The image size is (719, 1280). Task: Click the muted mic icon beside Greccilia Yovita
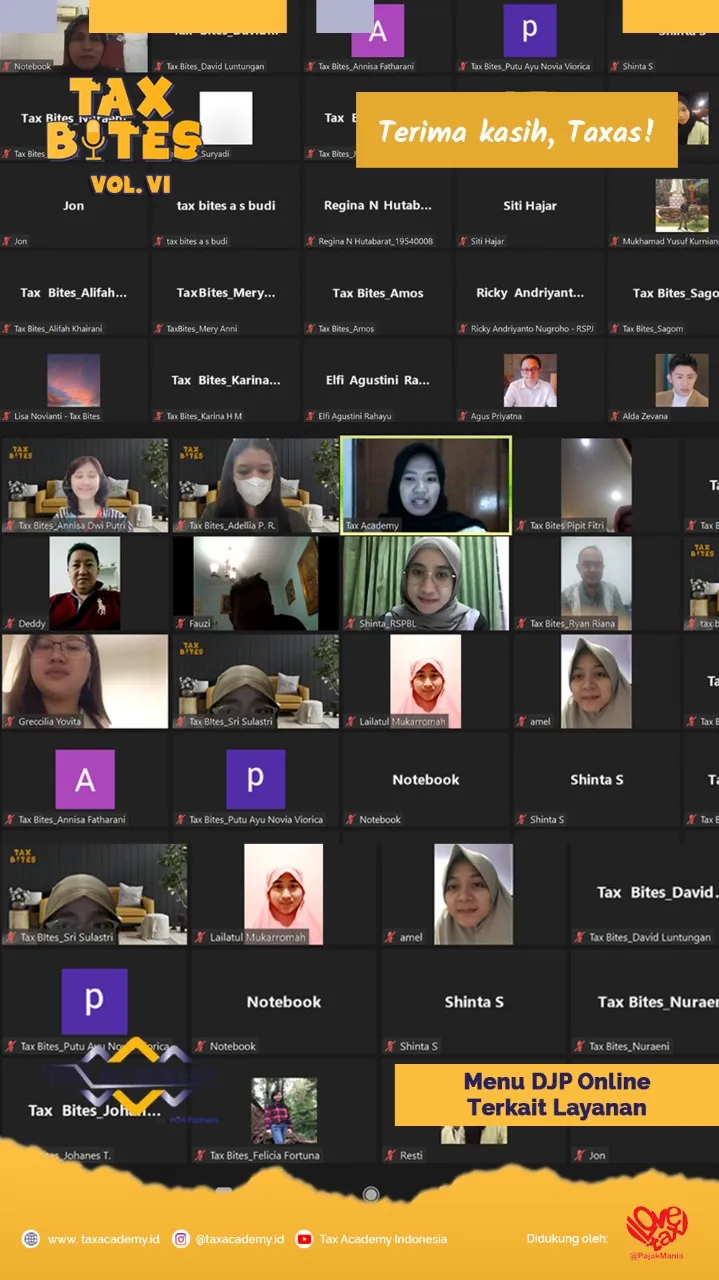10,721
